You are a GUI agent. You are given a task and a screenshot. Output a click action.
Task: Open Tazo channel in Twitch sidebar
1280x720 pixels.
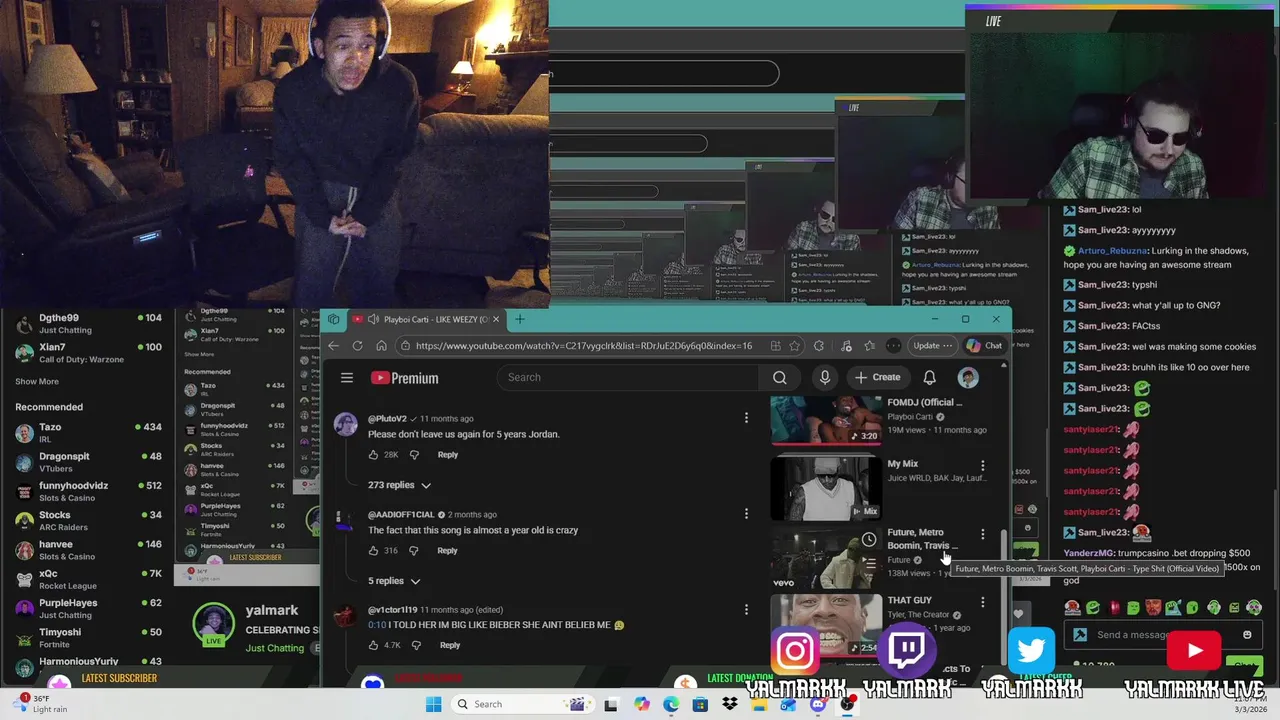click(88, 433)
